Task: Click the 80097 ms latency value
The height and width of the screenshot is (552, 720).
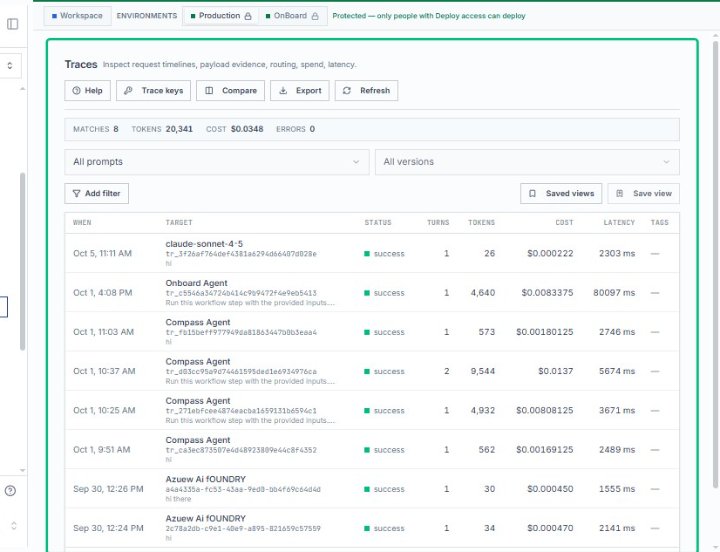Action: pyautogui.click(x=614, y=293)
